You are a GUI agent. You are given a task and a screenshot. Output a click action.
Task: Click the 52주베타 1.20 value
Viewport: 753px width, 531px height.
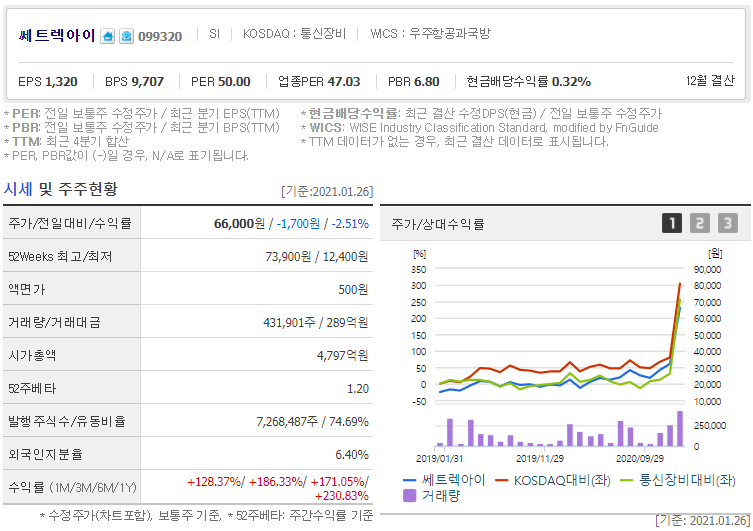point(358,389)
